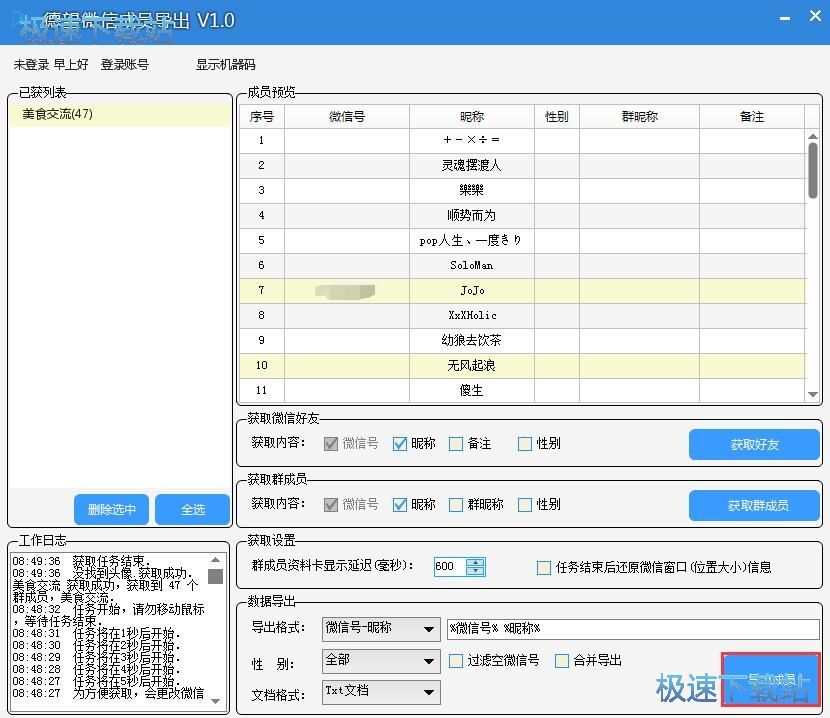The width and height of the screenshot is (830, 718).
Task: Enable the 合并导出 checkbox
Action: (x=562, y=661)
